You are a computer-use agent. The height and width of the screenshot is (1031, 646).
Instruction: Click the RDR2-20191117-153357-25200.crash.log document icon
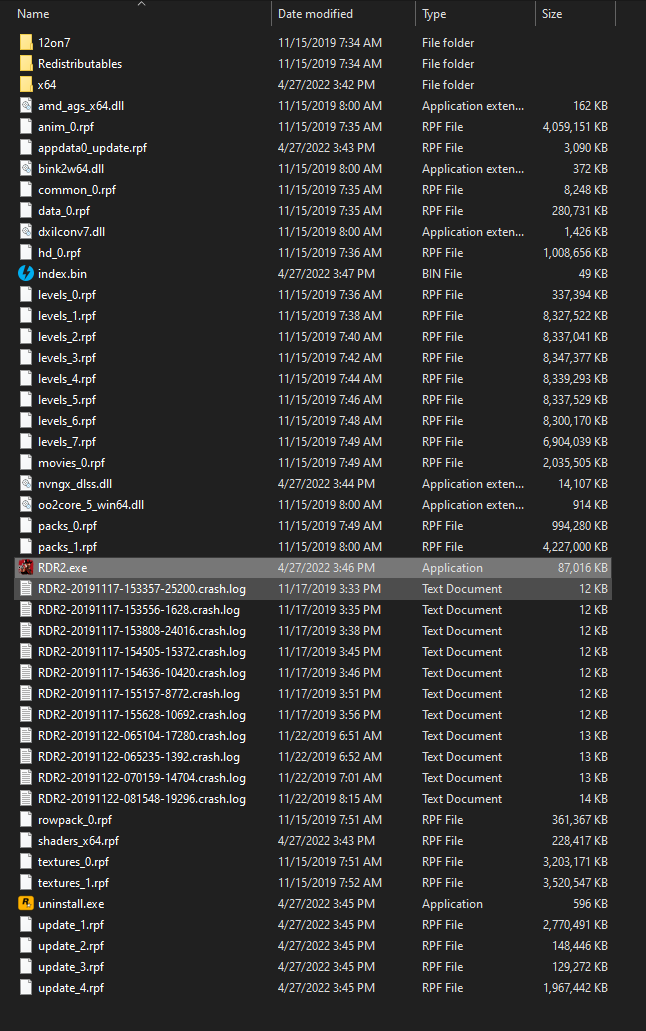pos(26,588)
